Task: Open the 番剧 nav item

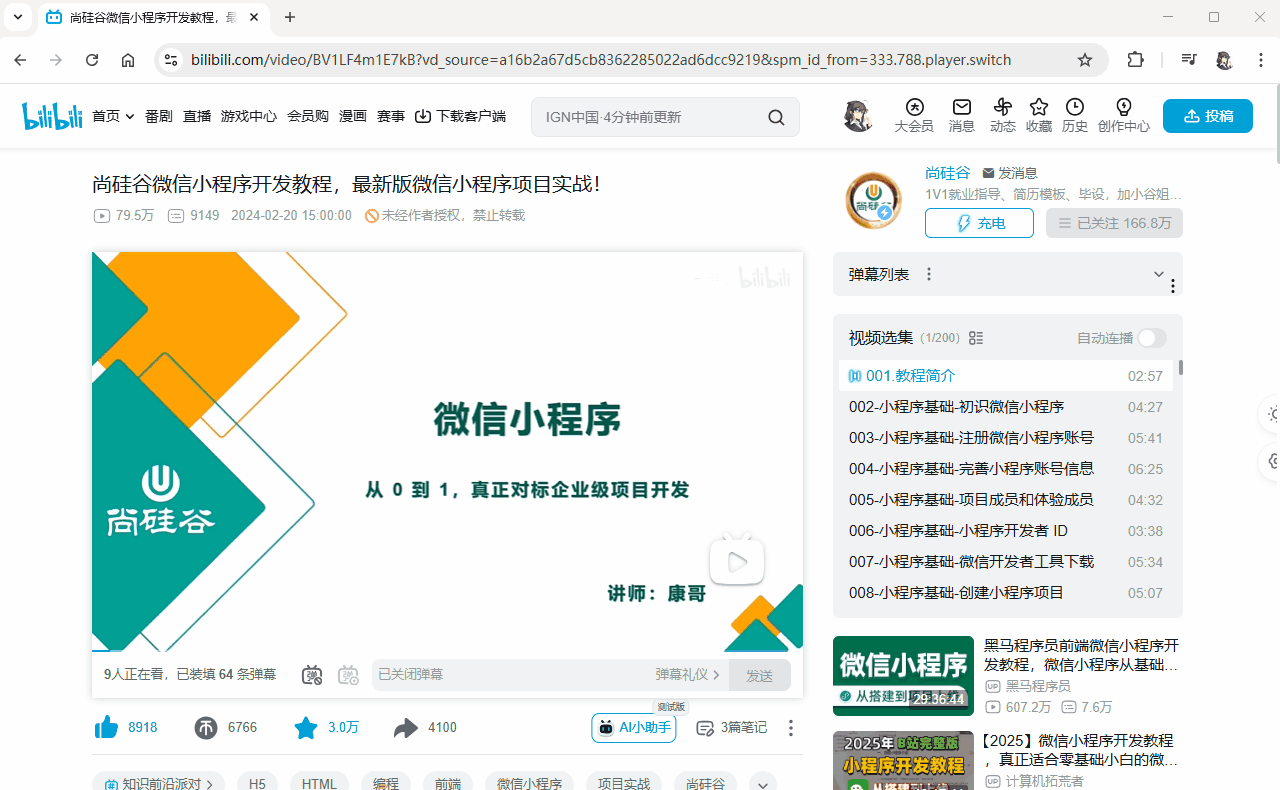Action: [159, 117]
